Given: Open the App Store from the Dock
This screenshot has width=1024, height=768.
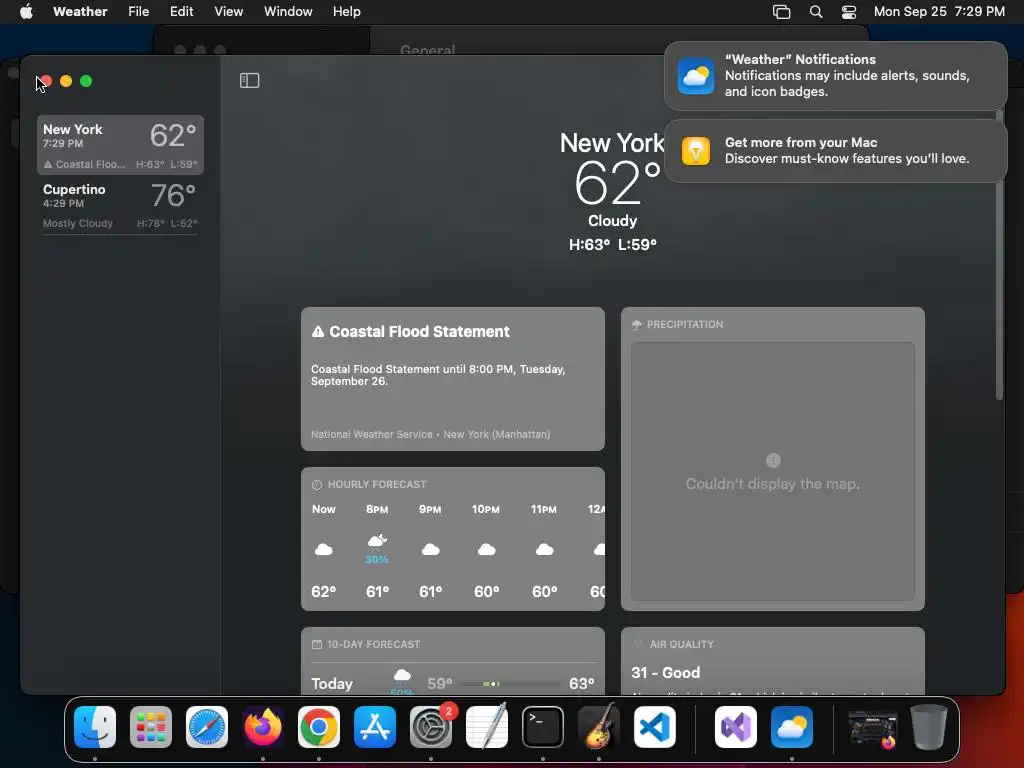Looking at the screenshot, I should tap(375, 727).
